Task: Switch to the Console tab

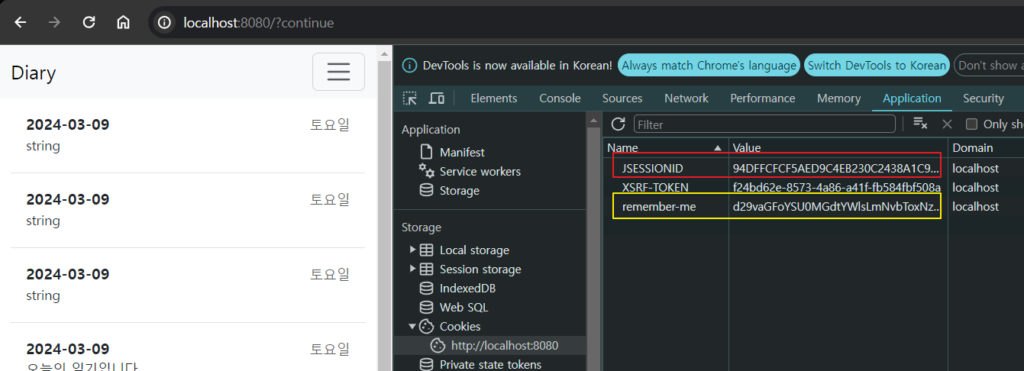Action: 560,99
